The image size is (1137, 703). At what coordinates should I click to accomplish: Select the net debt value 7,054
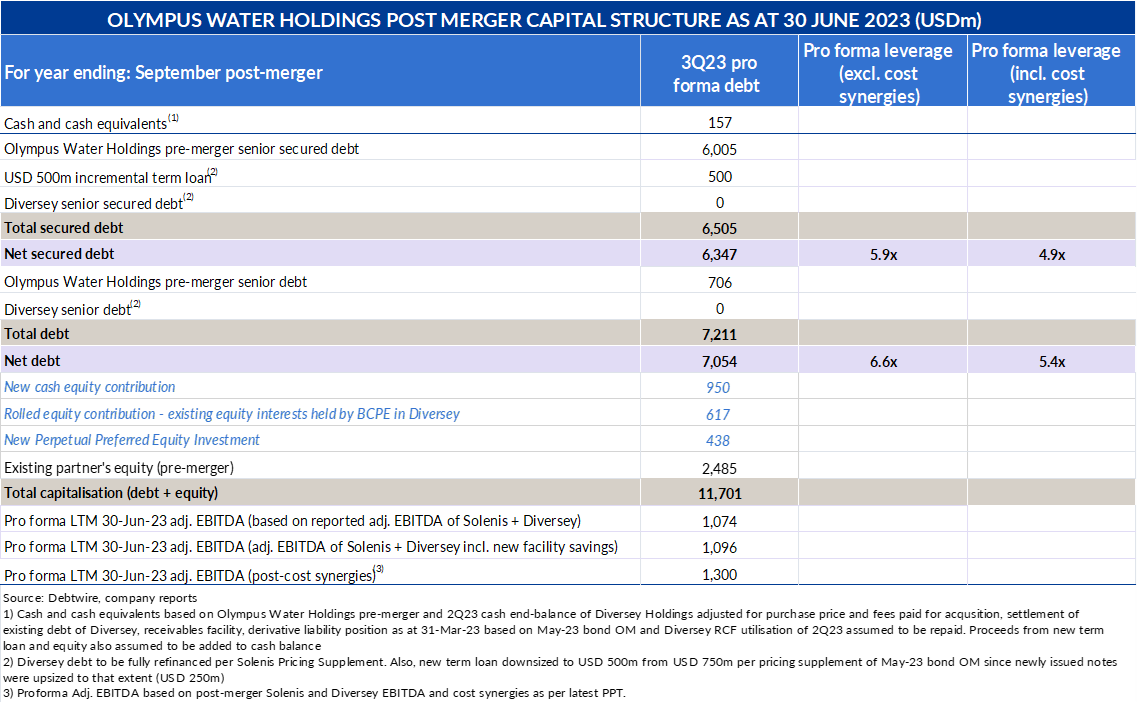coord(719,361)
